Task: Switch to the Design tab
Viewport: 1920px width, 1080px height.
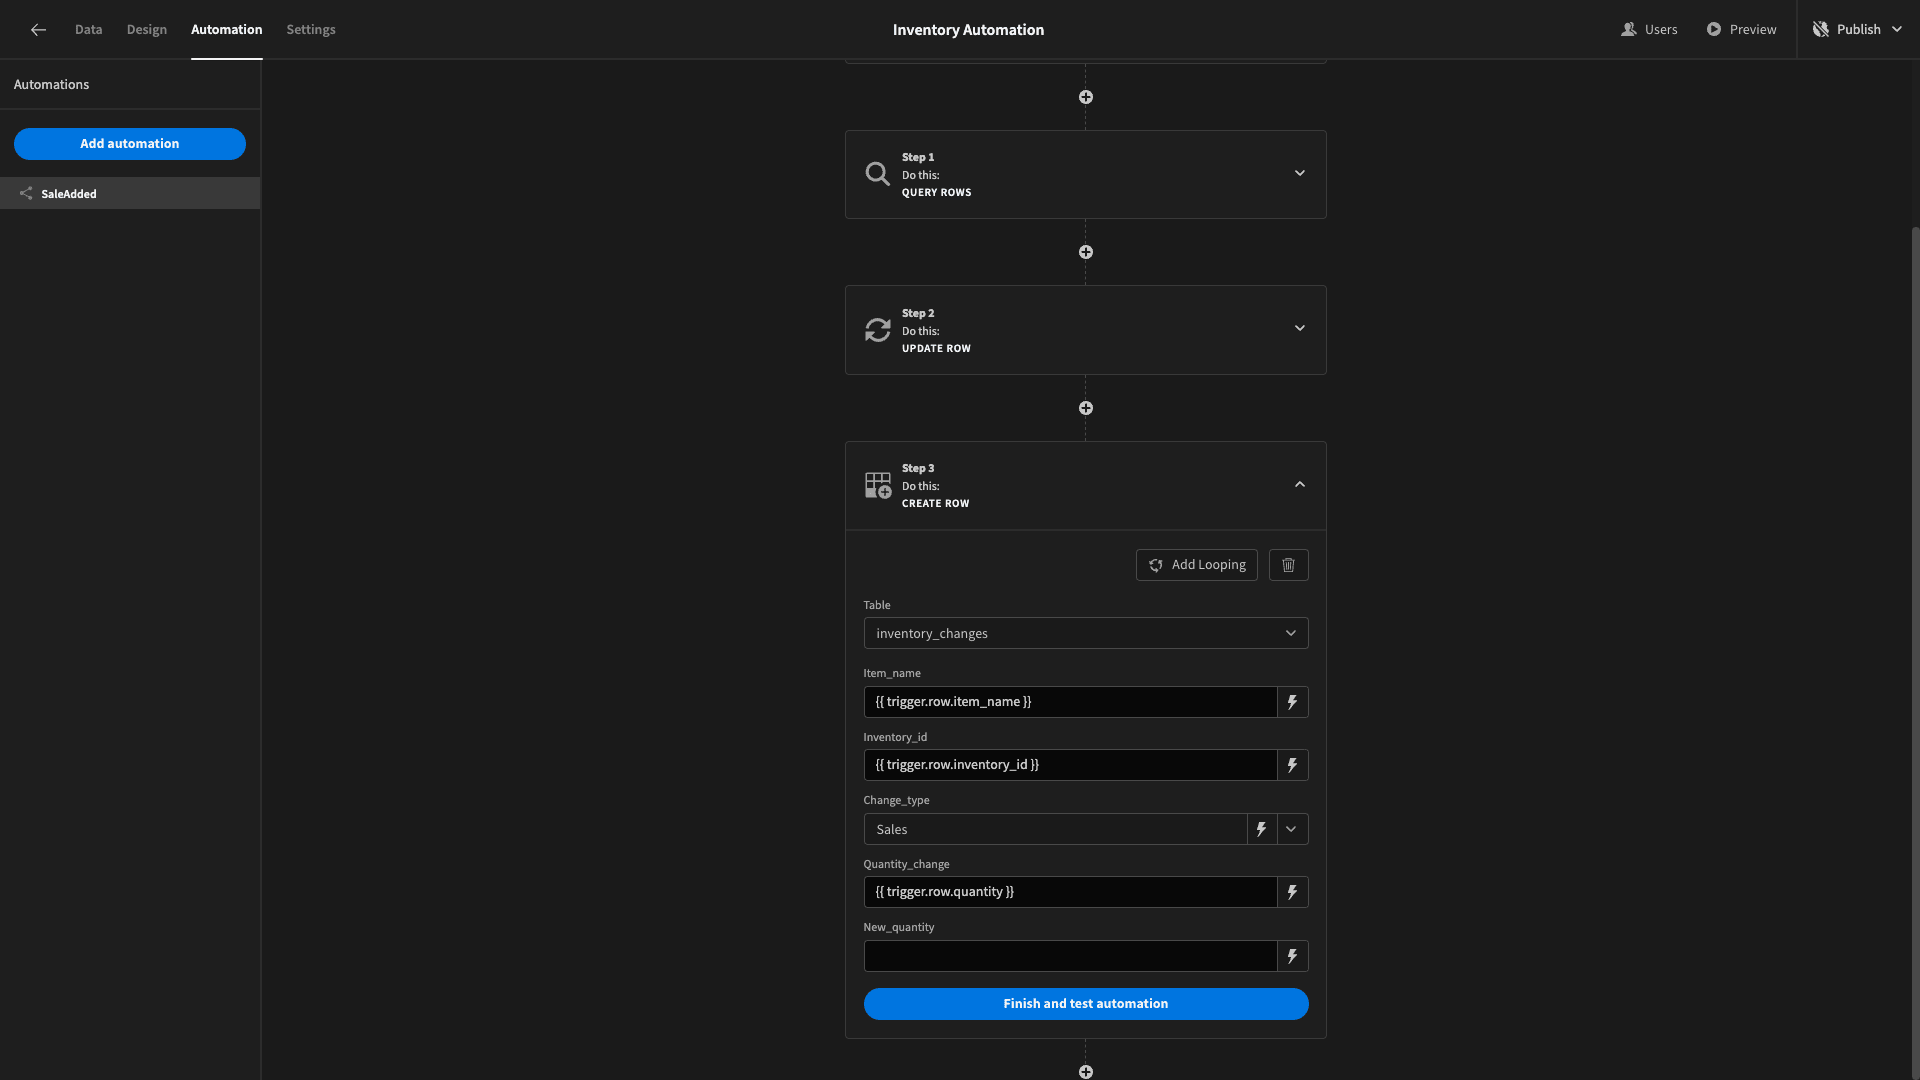Action: pos(147,30)
